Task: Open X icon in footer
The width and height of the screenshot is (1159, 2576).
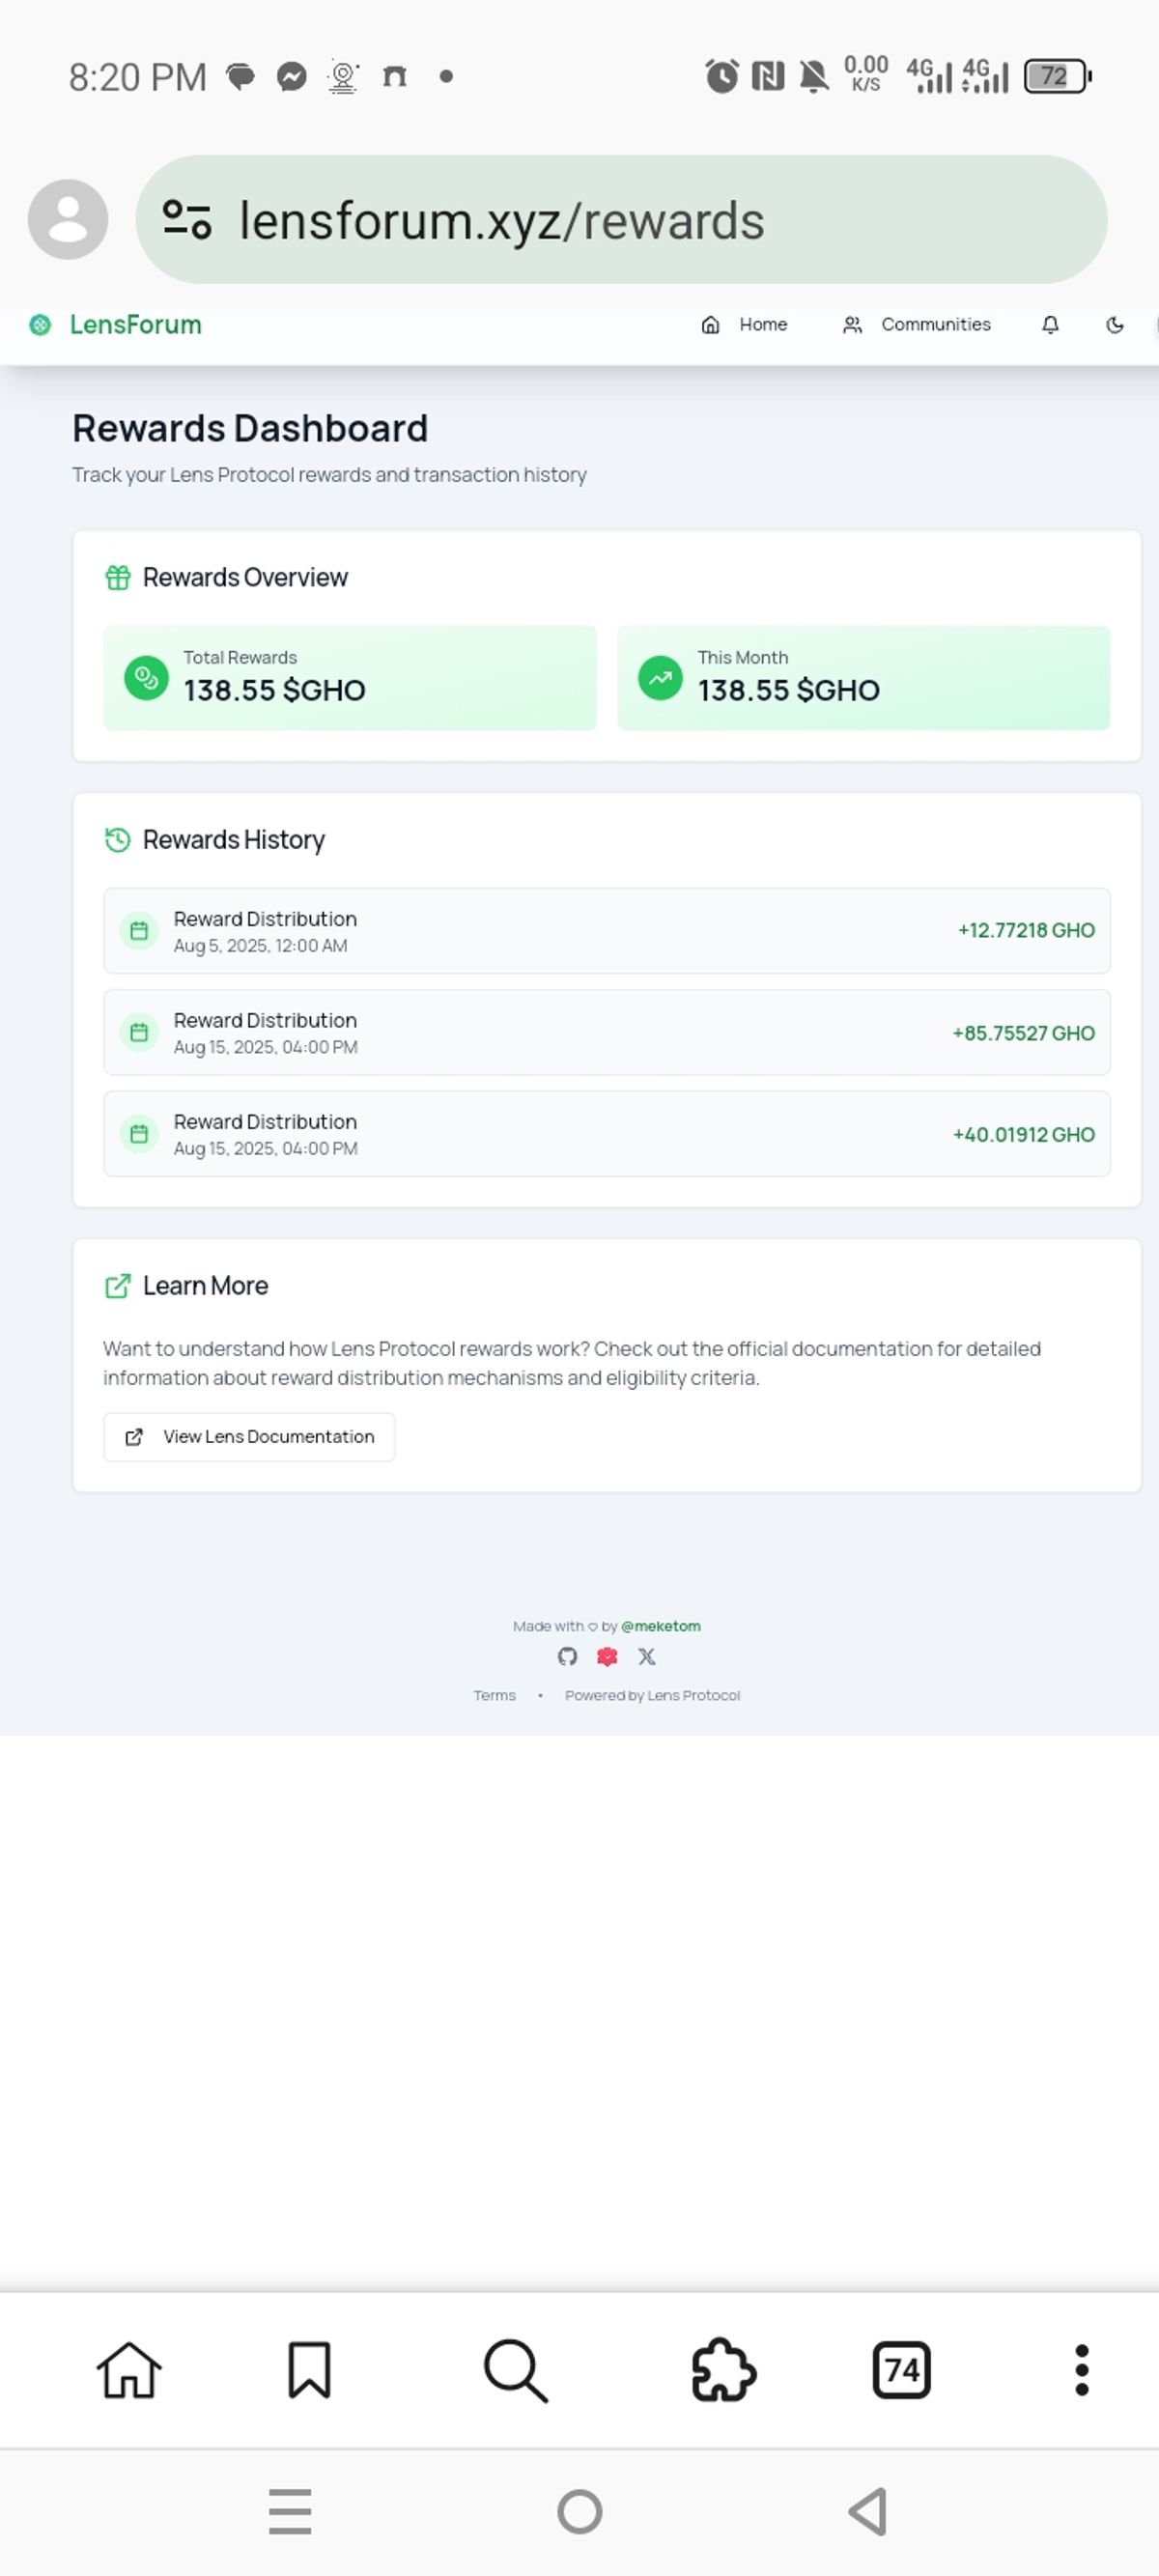Action: coord(647,1657)
